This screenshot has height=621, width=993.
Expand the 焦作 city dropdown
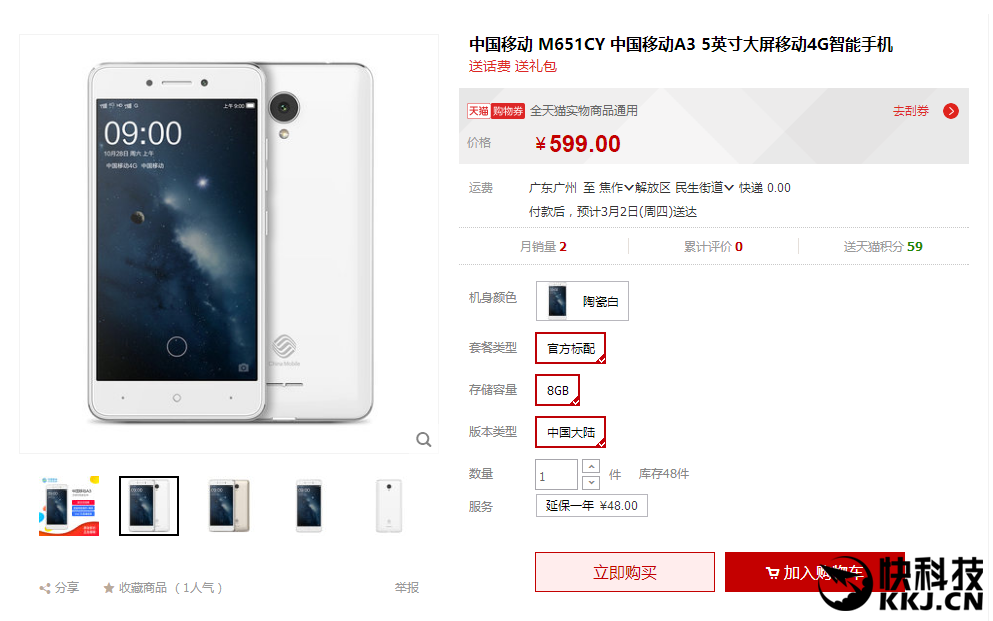[x=616, y=188]
